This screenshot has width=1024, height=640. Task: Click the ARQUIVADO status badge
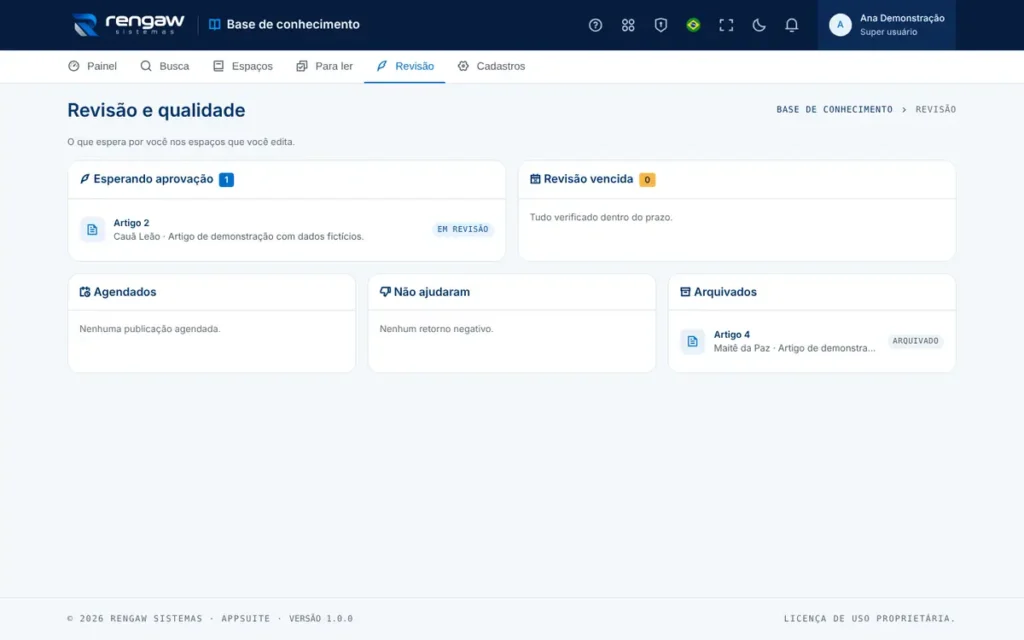click(915, 341)
